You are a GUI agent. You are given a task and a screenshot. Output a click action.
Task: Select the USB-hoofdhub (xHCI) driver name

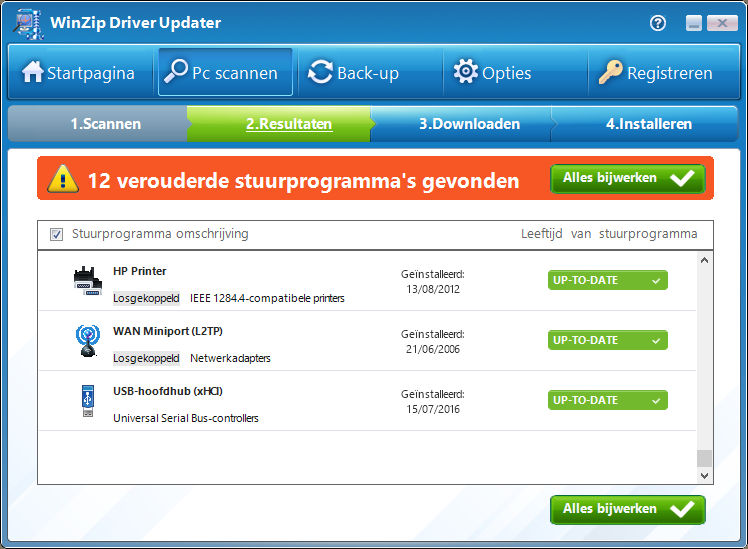(x=168, y=392)
